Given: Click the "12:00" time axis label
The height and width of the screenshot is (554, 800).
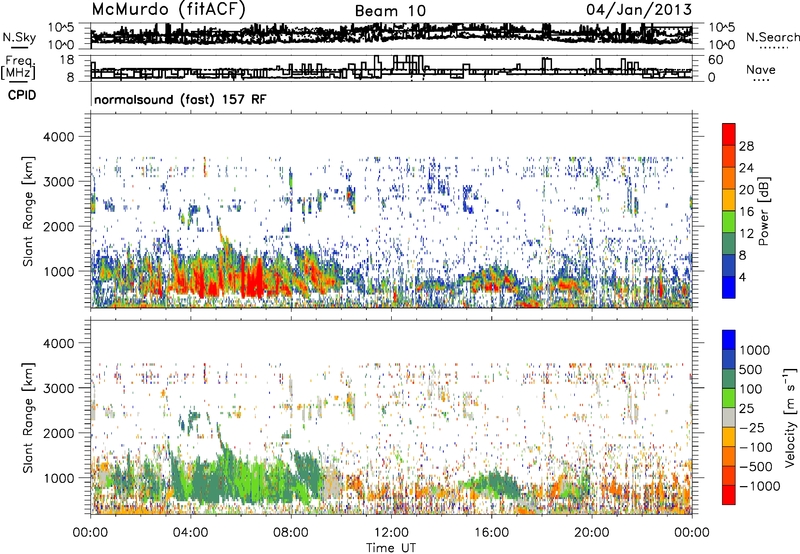Looking at the screenshot, I should (x=391, y=533).
